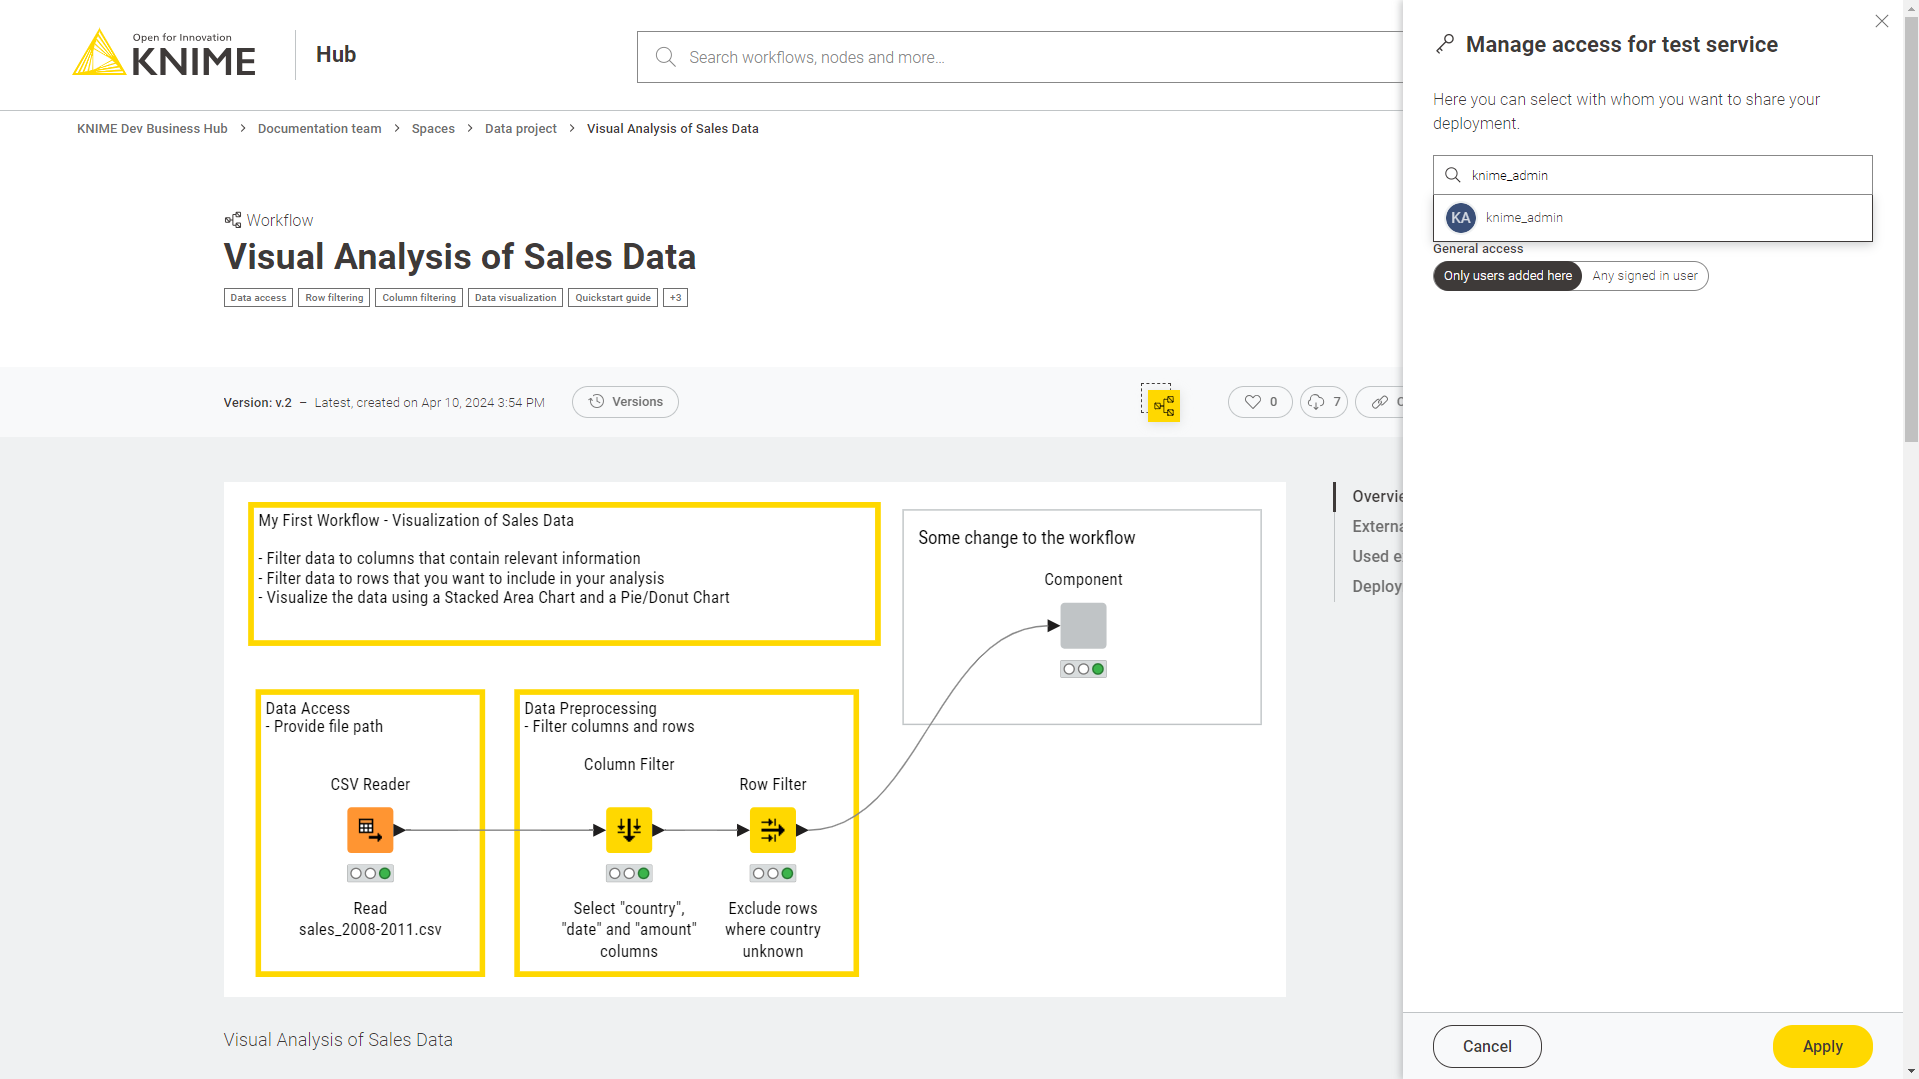The width and height of the screenshot is (1919, 1079).
Task: Click the workflow search input field
Action: click(1020, 57)
